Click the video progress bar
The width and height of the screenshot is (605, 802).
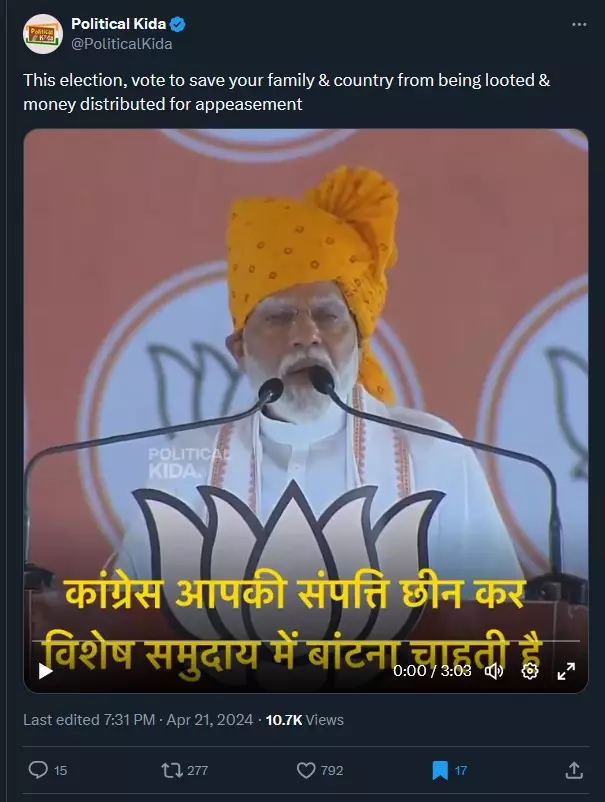coord(306,640)
